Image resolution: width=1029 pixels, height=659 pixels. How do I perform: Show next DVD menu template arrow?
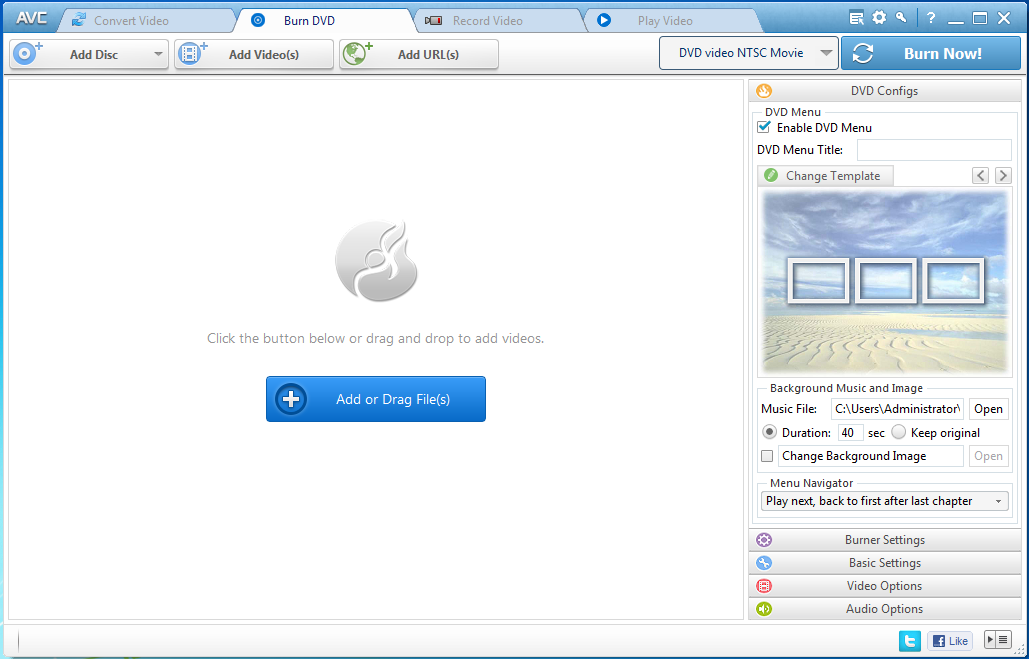[1003, 175]
